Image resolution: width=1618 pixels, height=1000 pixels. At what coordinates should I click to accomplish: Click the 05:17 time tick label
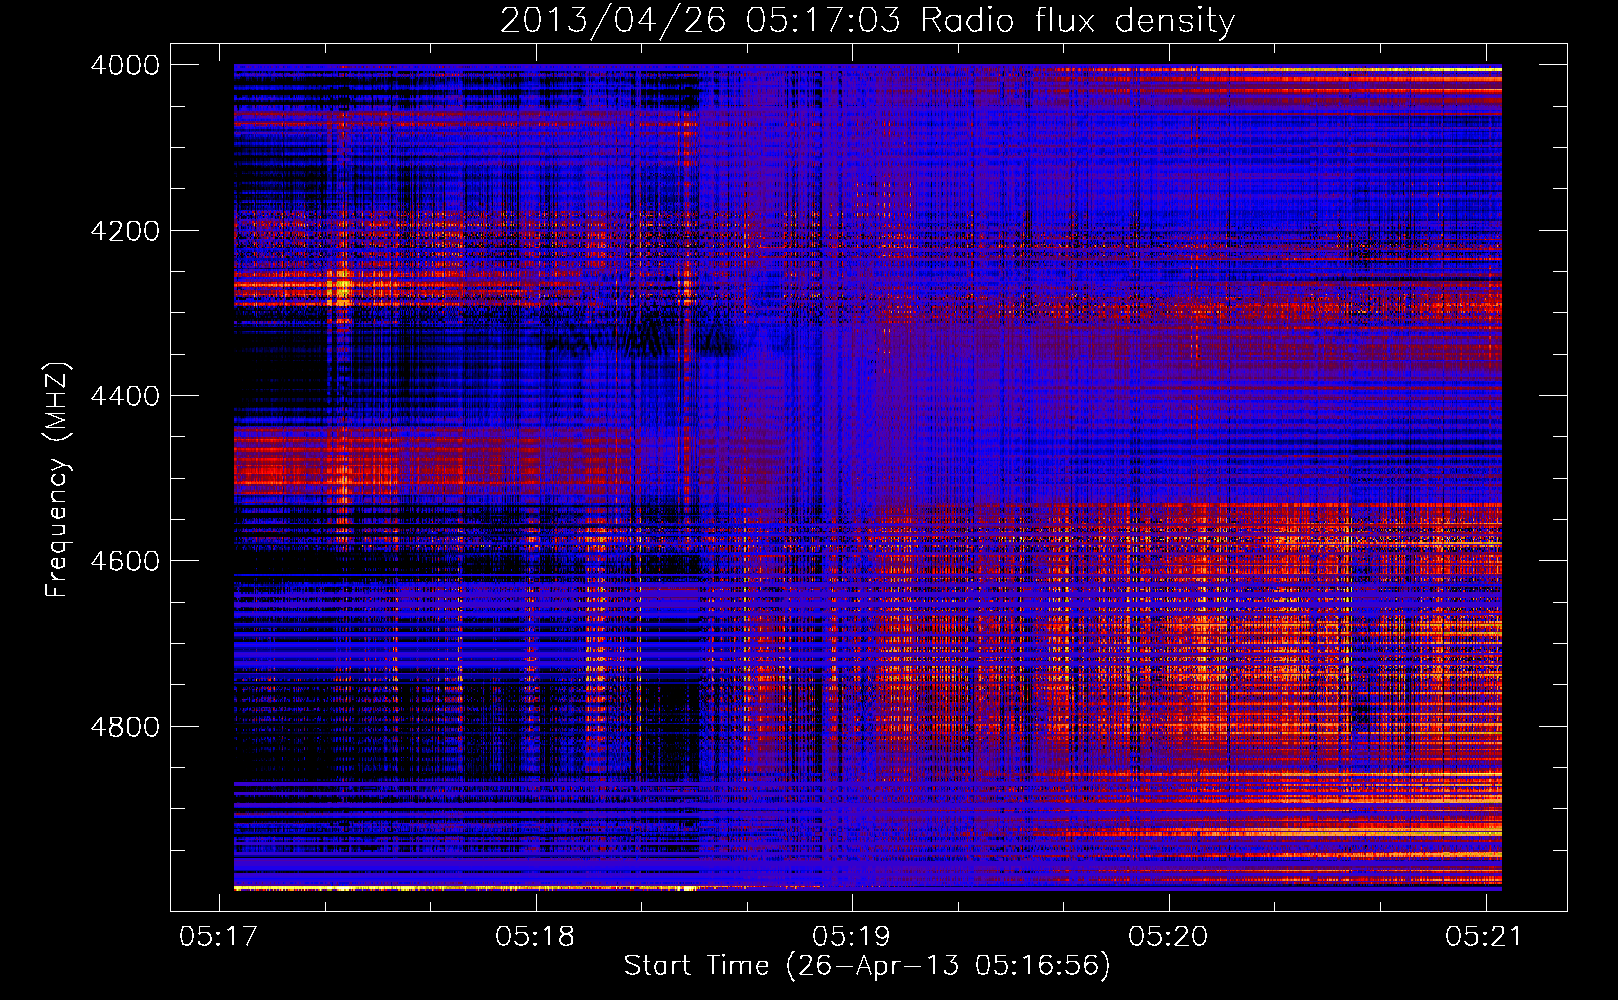click(x=218, y=936)
